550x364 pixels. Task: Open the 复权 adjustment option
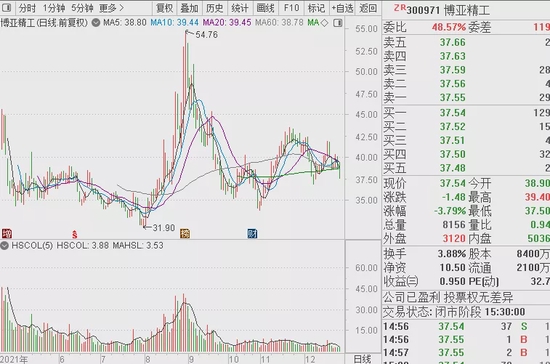pos(165,8)
